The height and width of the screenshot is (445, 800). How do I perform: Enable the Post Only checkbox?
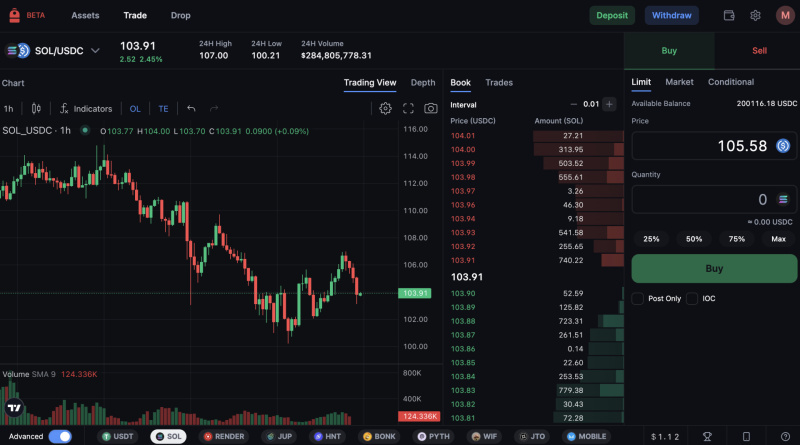coord(638,298)
